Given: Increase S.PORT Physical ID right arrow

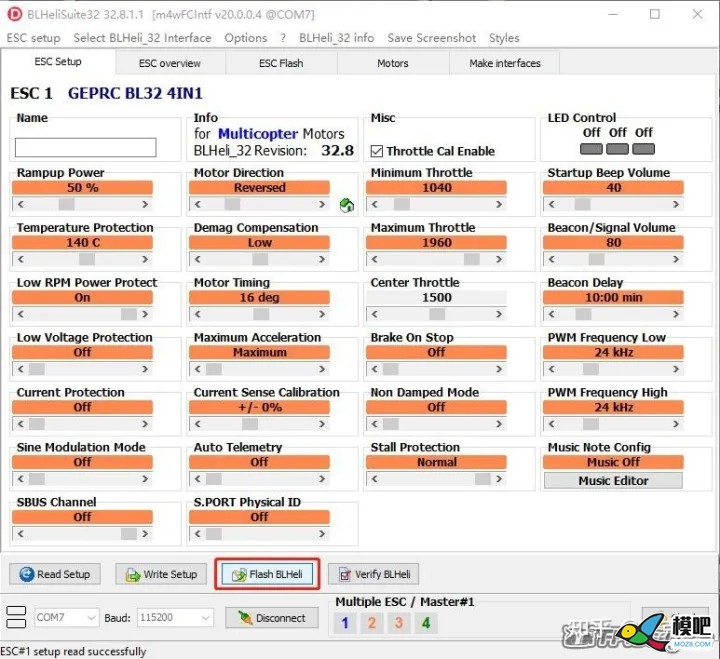Looking at the screenshot, I should [322, 534].
